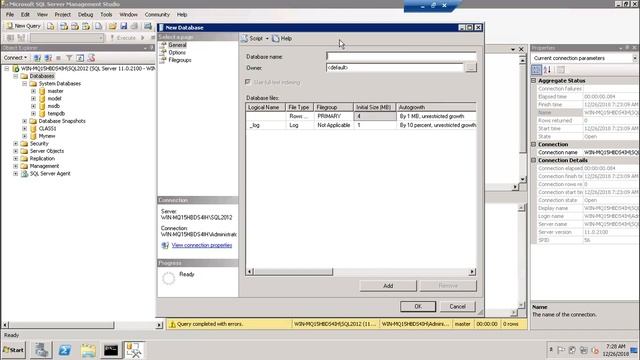
Task: Click the New Query toolbar button
Action: (24, 26)
